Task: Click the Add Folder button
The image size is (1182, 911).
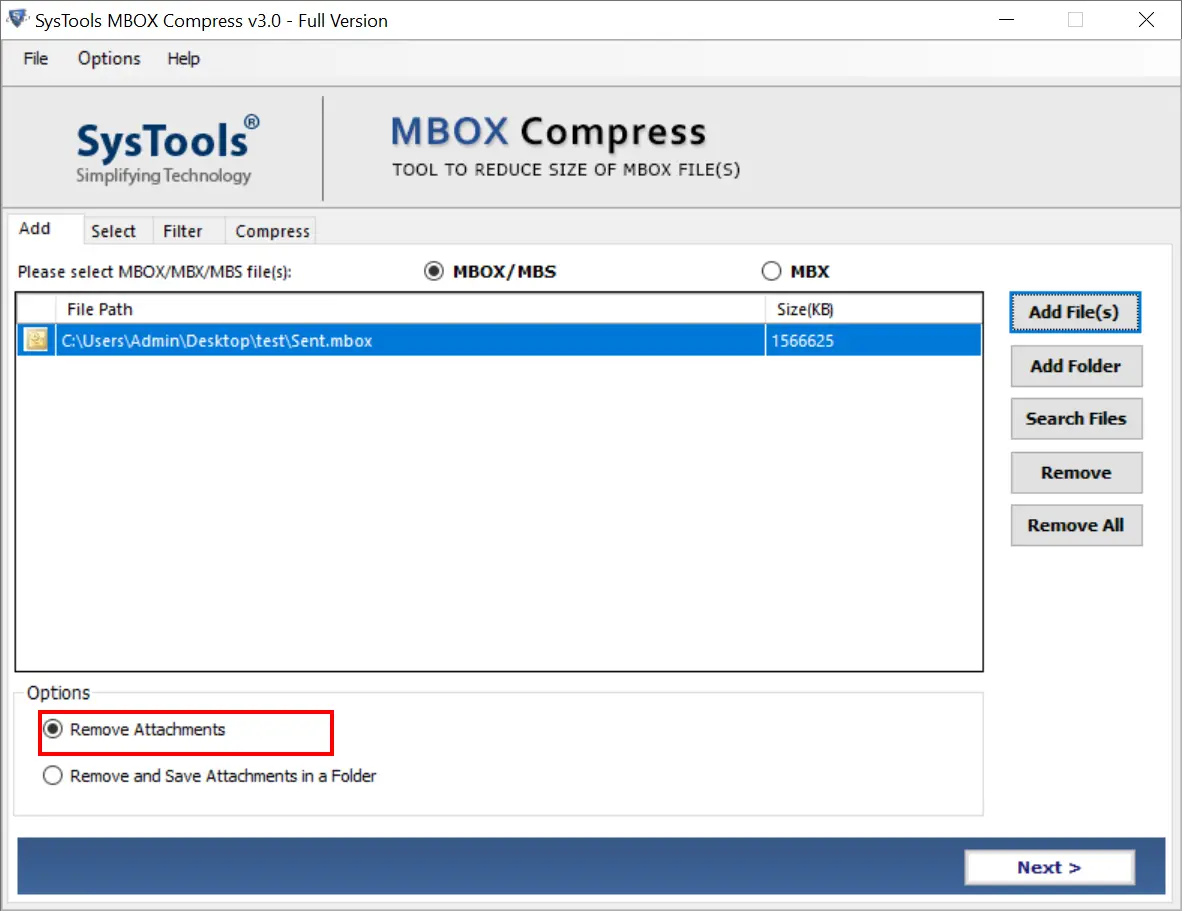Action: pyautogui.click(x=1076, y=366)
